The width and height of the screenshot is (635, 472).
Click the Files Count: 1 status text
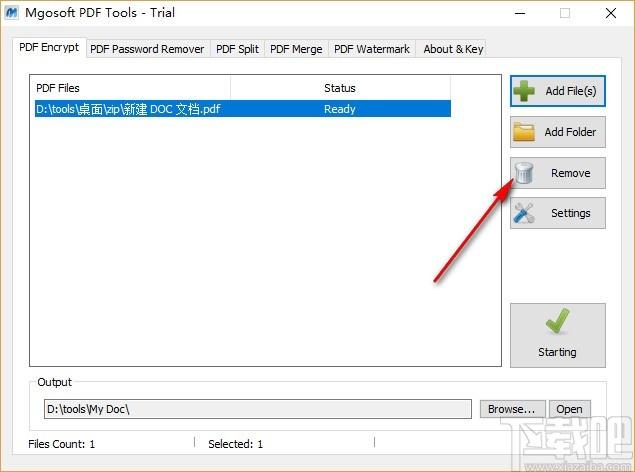tap(62, 444)
